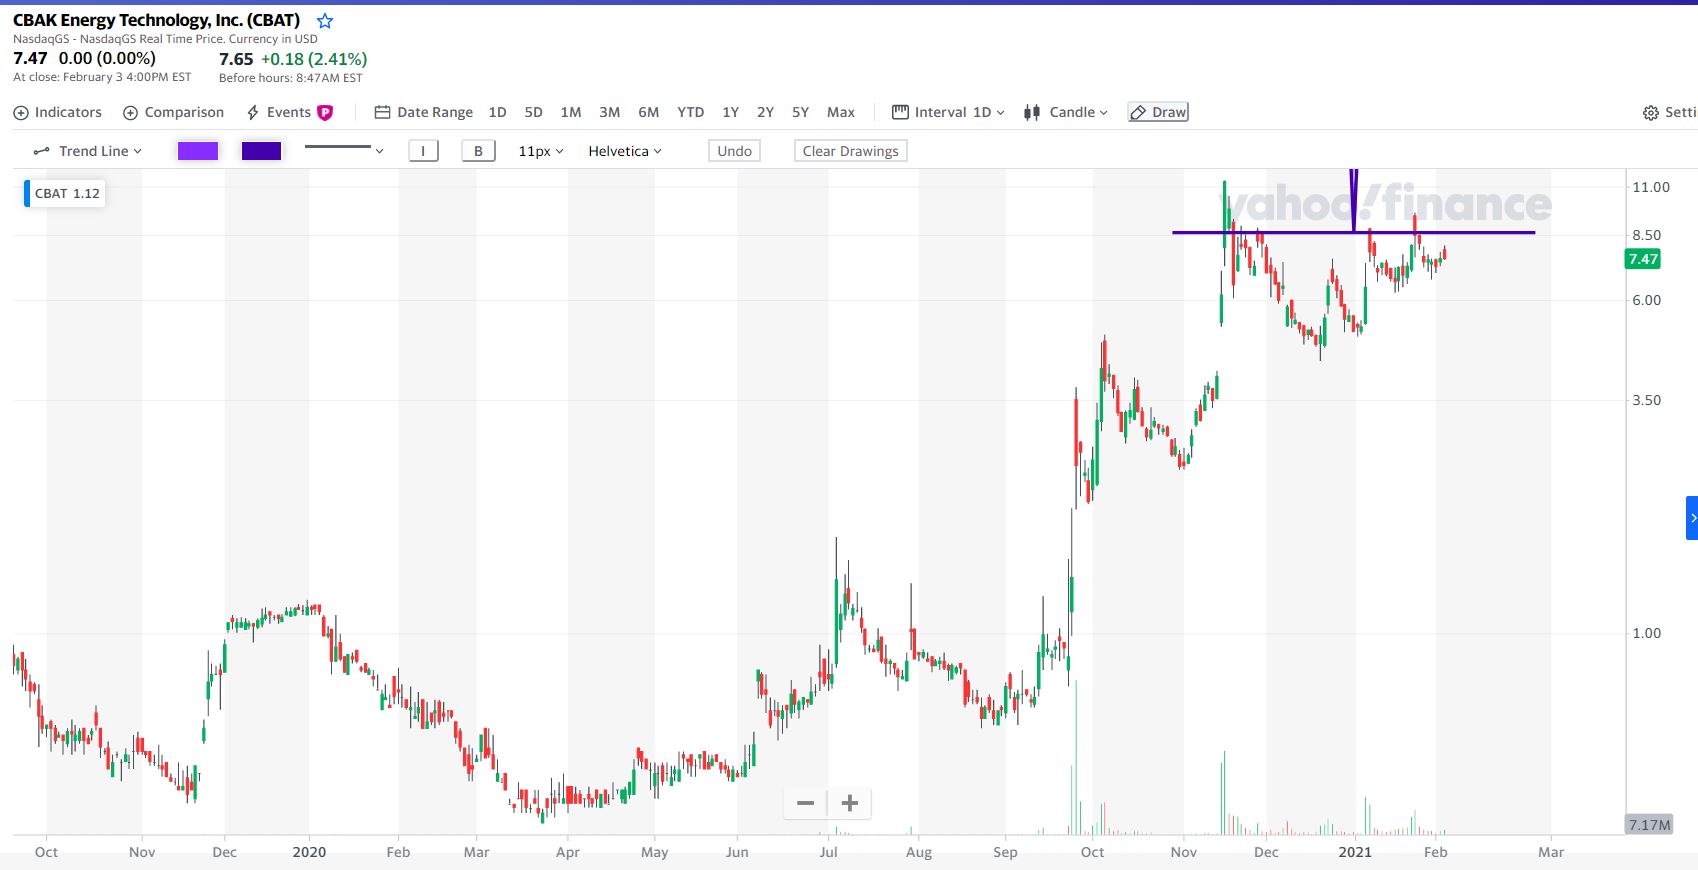Click the Events lightning bolt icon
Image resolution: width=1698 pixels, height=870 pixels.
[253, 113]
